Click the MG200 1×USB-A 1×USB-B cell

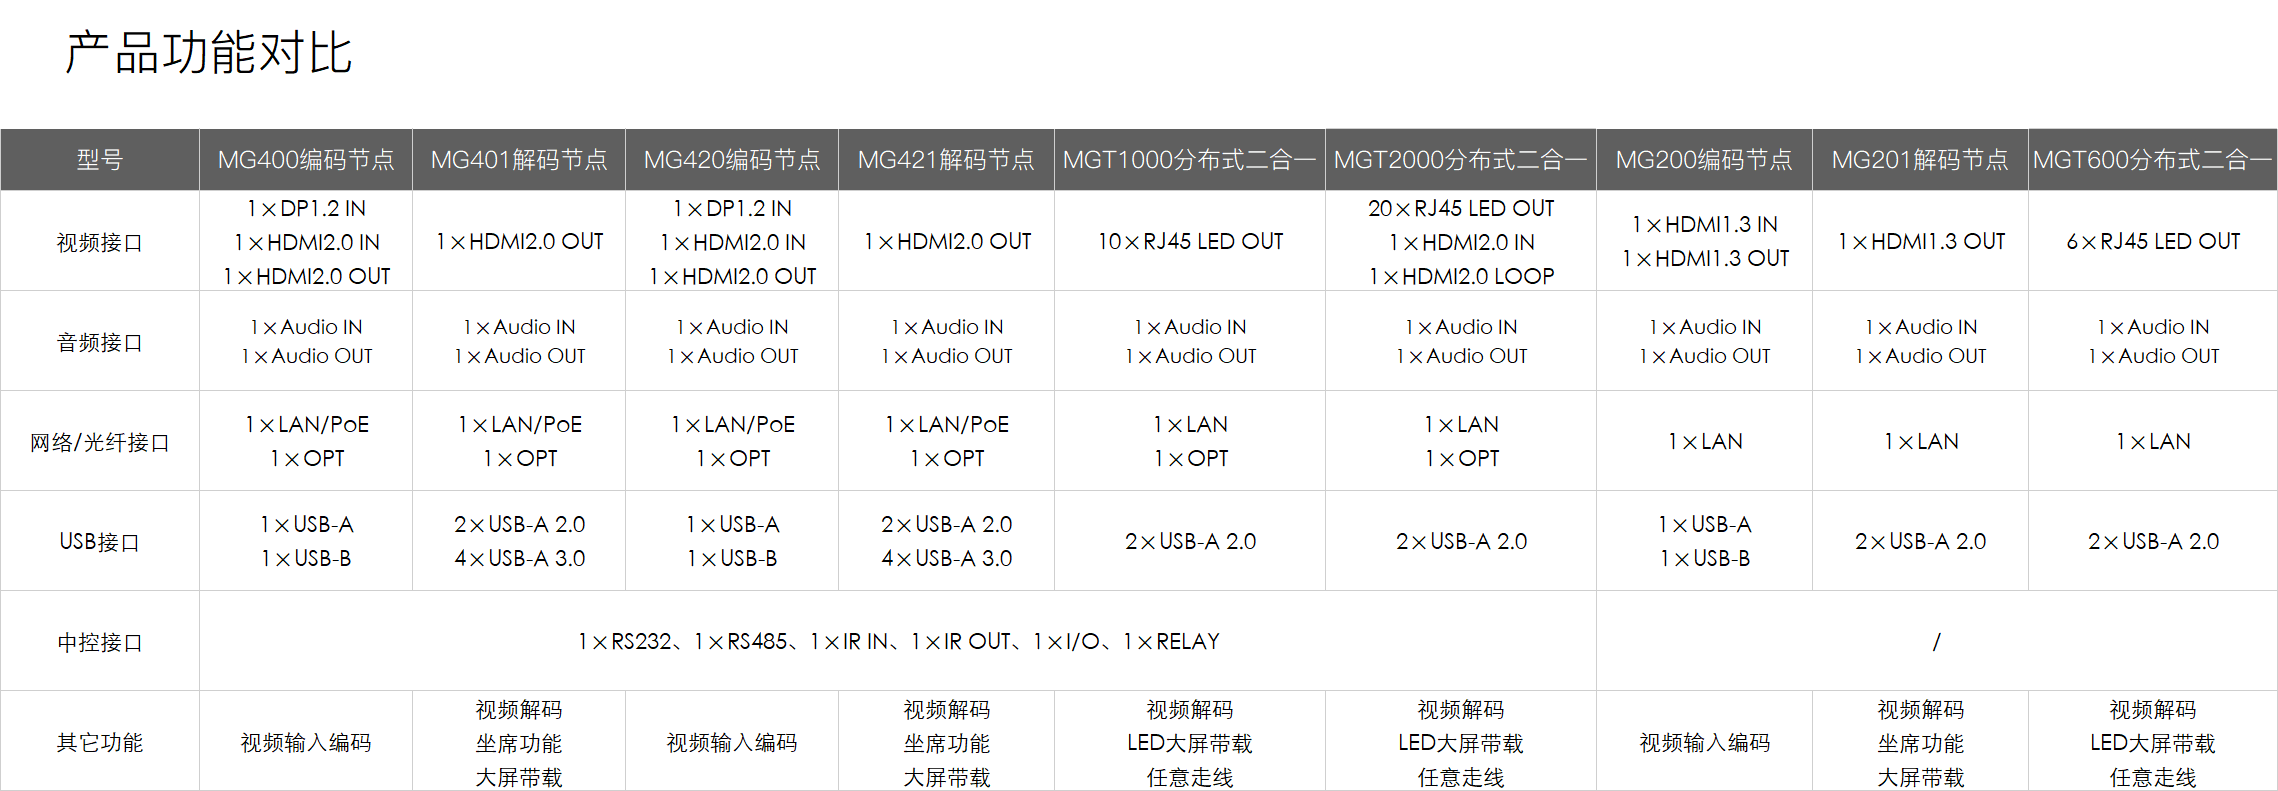coord(1704,541)
